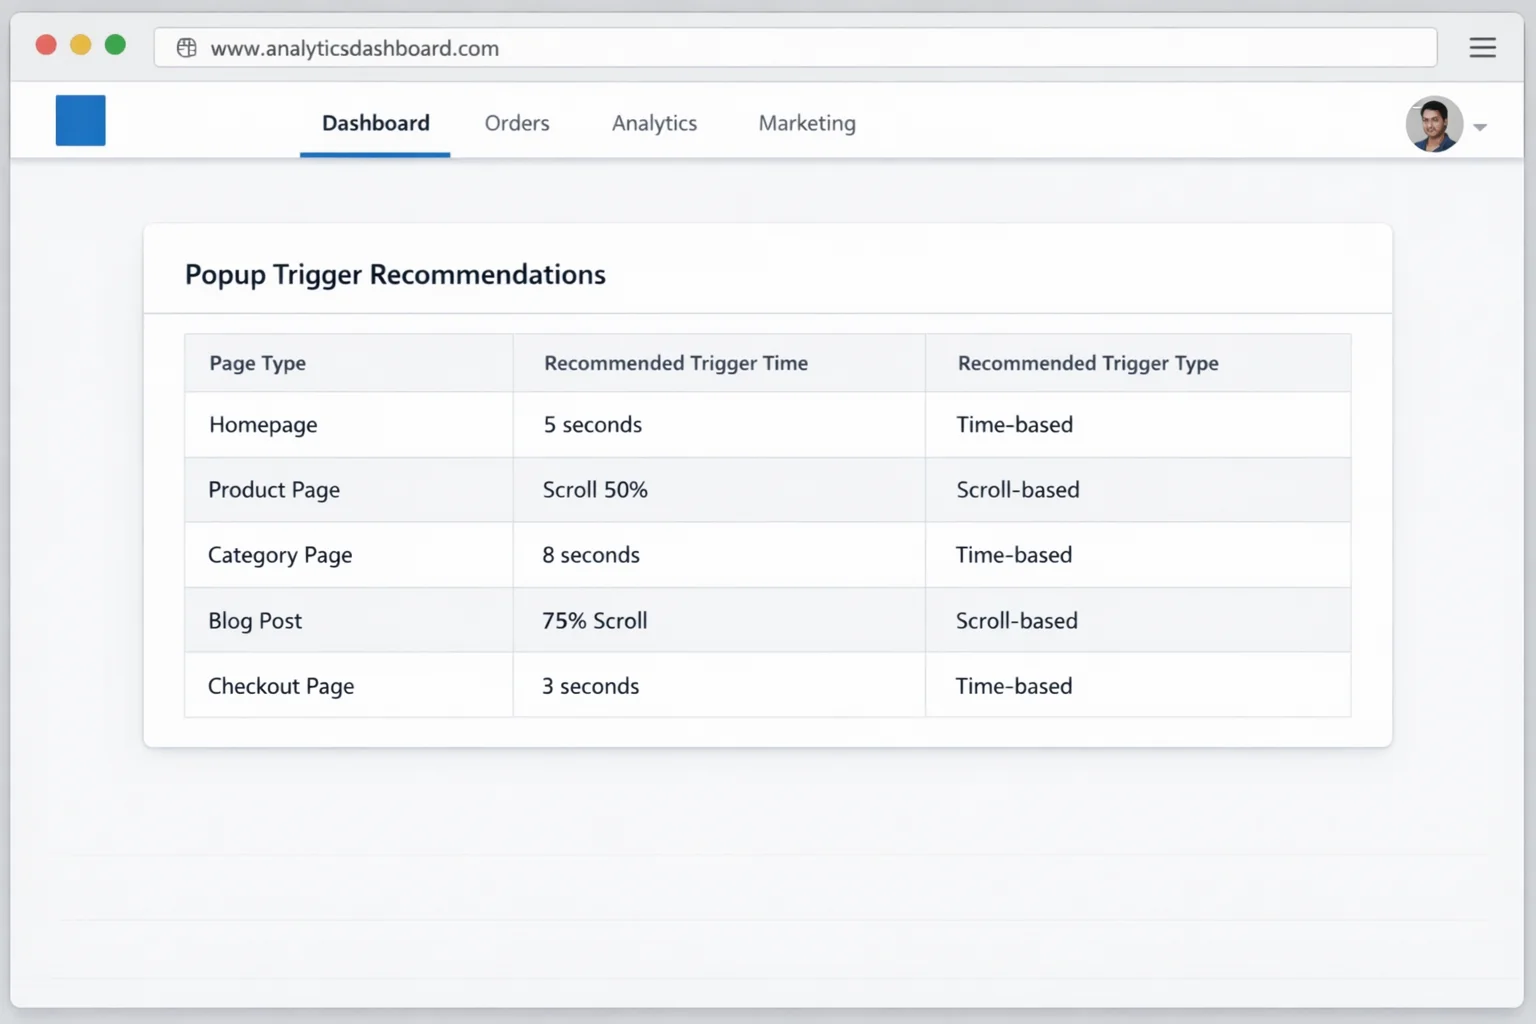Image resolution: width=1536 pixels, height=1024 pixels.
Task: Open the Marketing tab
Action: [807, 122]
